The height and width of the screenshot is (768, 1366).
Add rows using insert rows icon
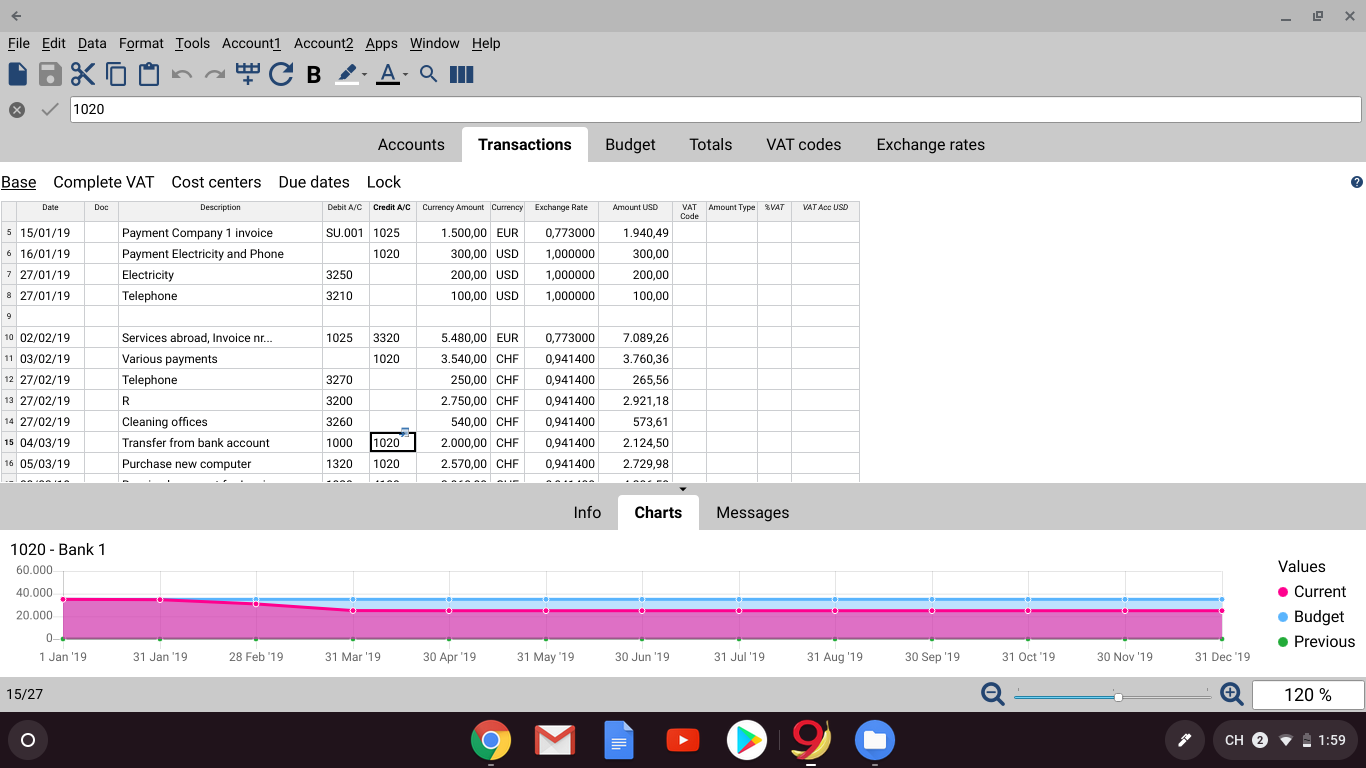pyautogui.click(x=248, y=73)
